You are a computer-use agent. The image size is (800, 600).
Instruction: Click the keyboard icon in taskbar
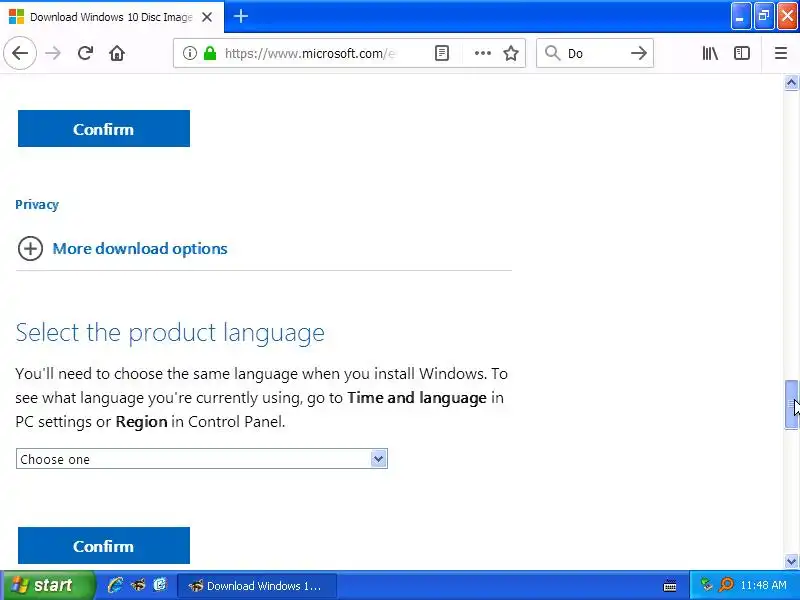pos(670,586)
